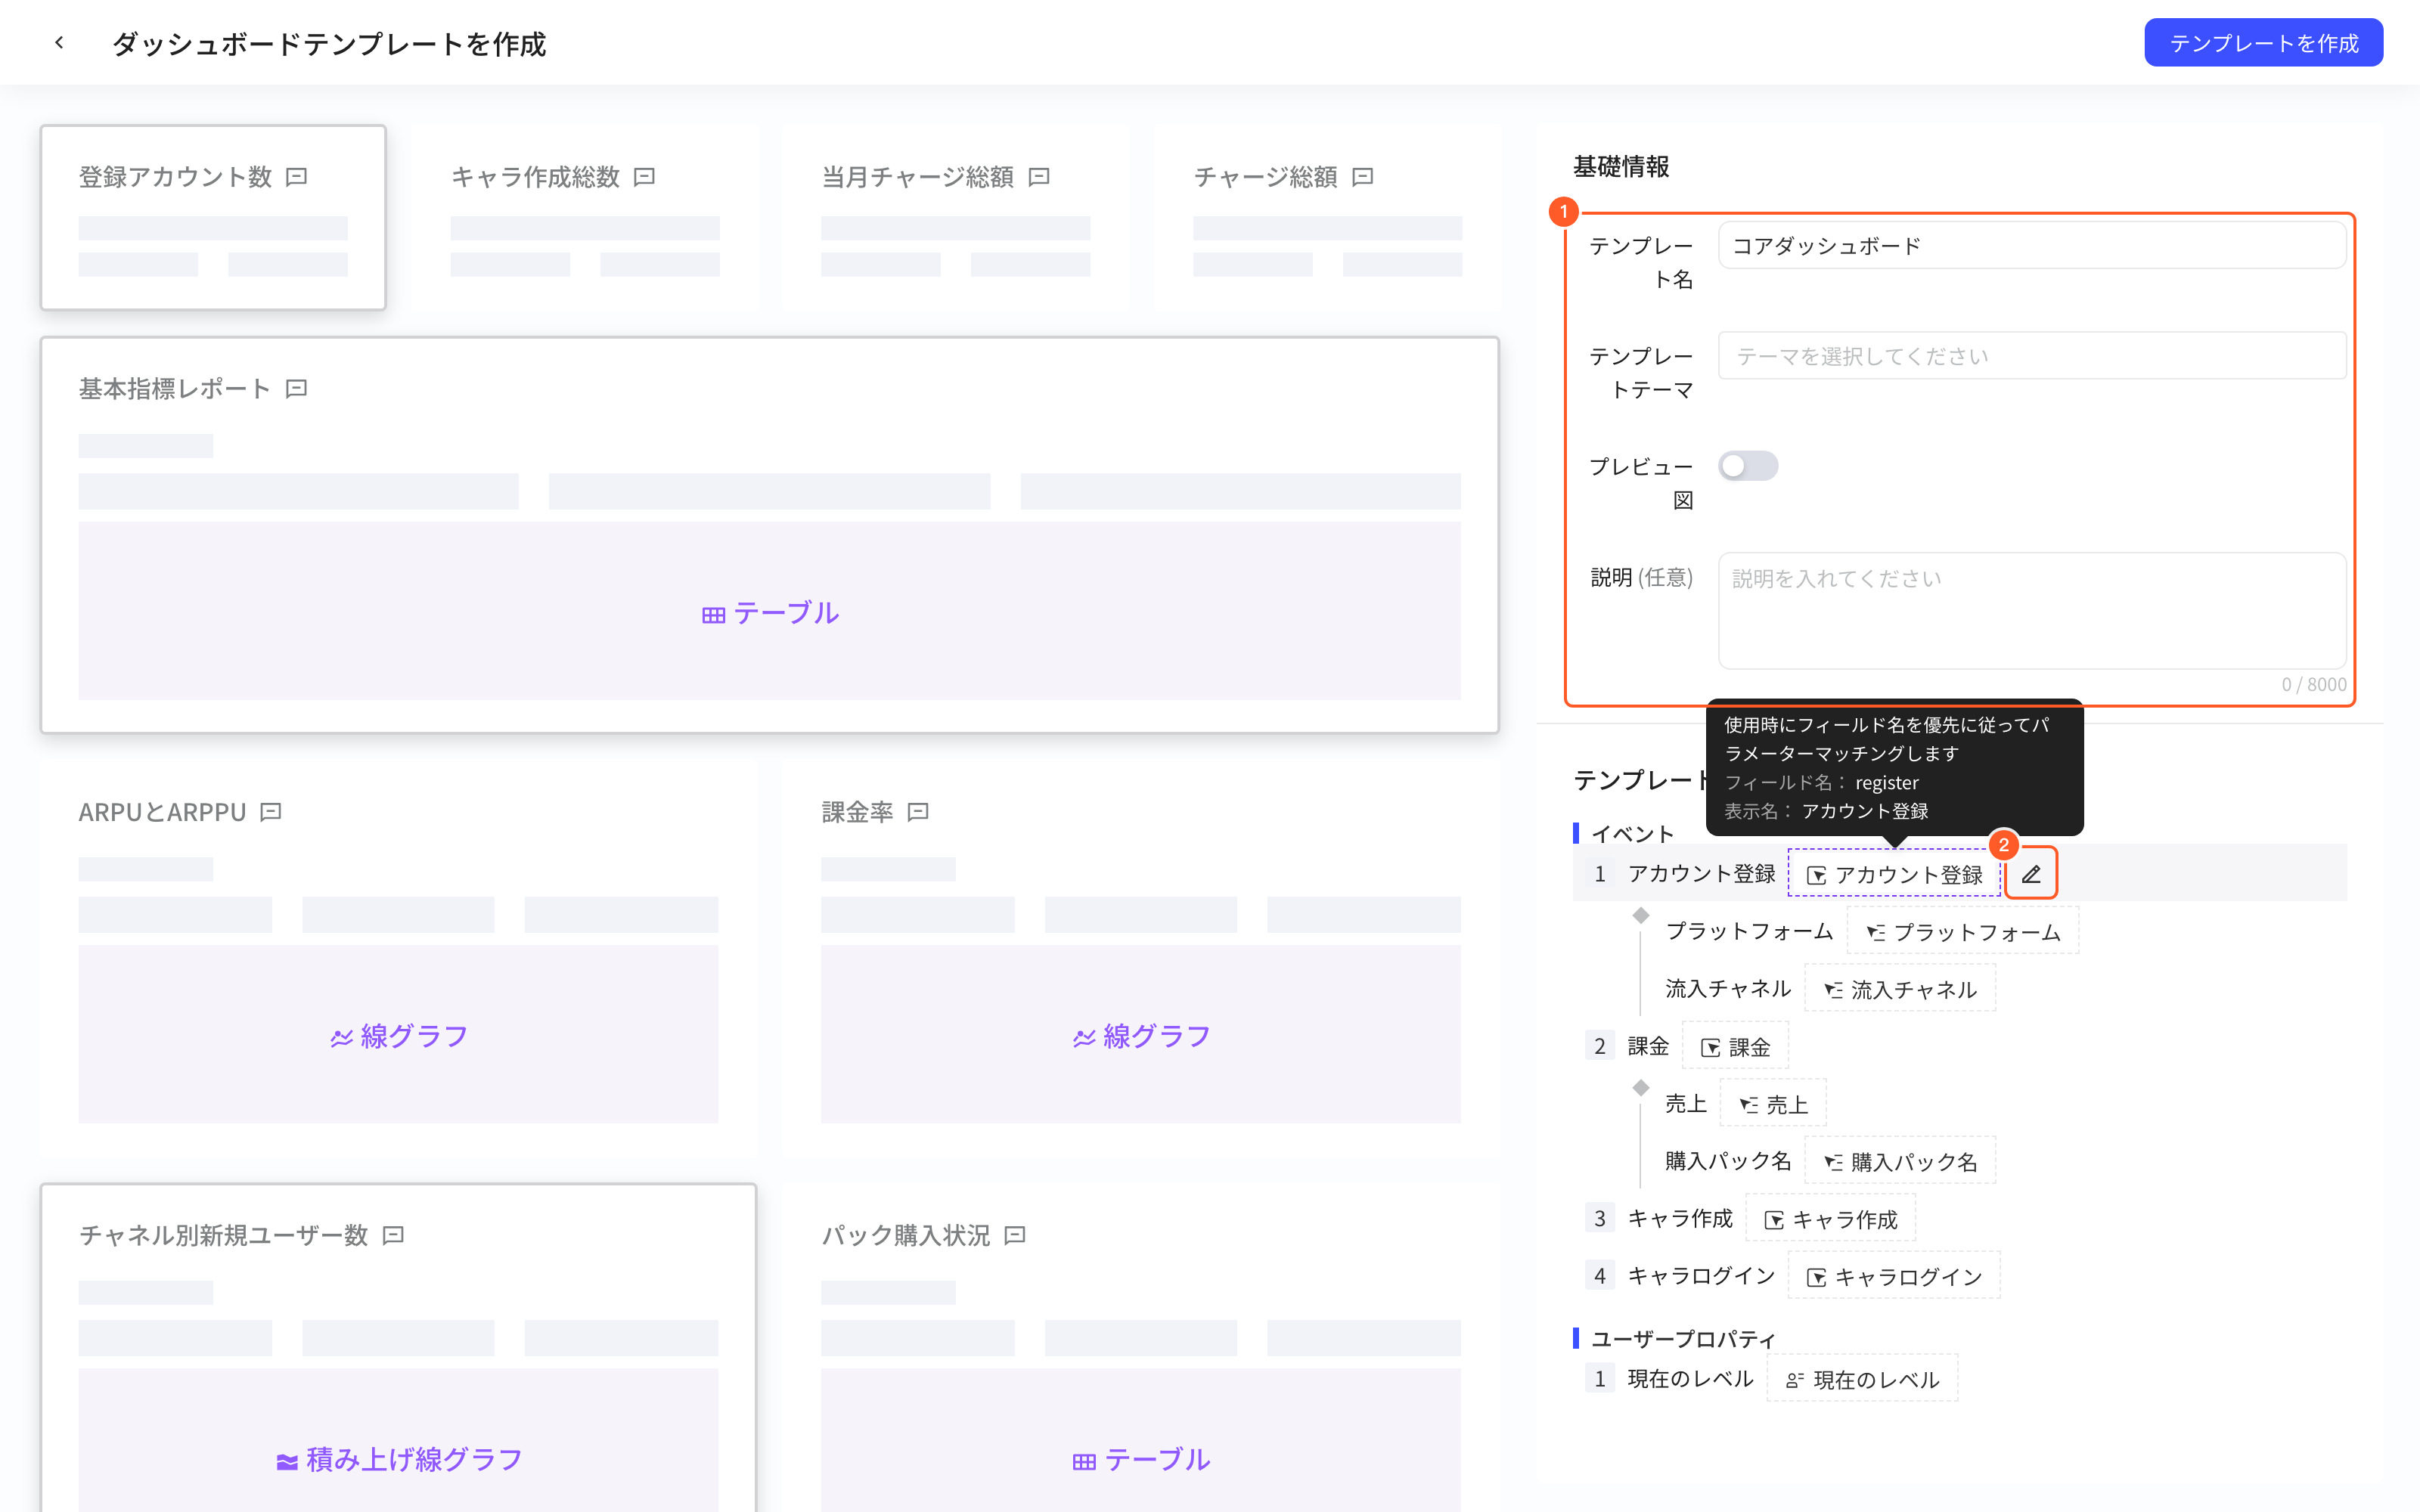Viewport: 2420px width, 1512px height.
Task: Click the 0 / 8000 character counter
Action: tap(2313, 684)
